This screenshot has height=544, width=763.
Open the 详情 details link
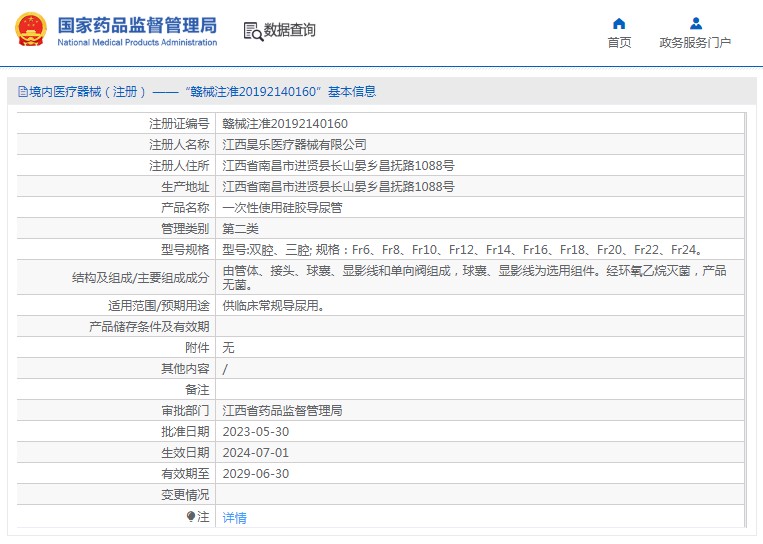[x=235, y=518]
